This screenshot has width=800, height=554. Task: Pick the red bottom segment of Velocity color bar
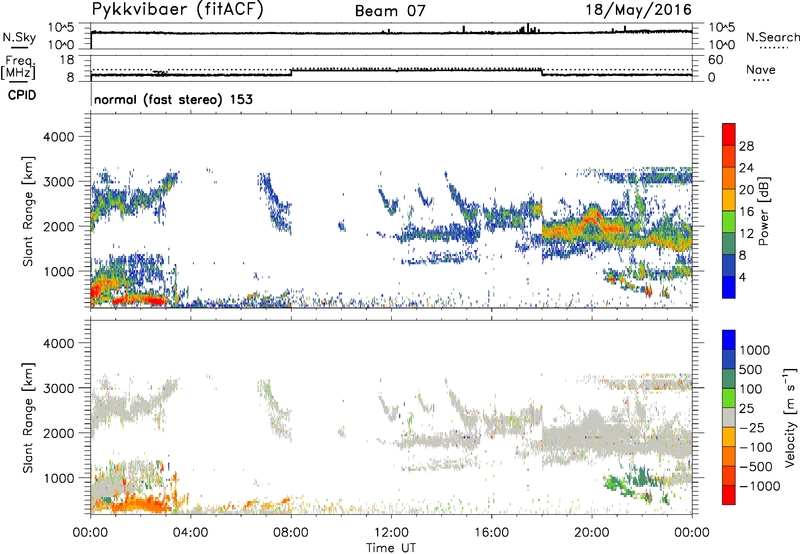point(729,495)
